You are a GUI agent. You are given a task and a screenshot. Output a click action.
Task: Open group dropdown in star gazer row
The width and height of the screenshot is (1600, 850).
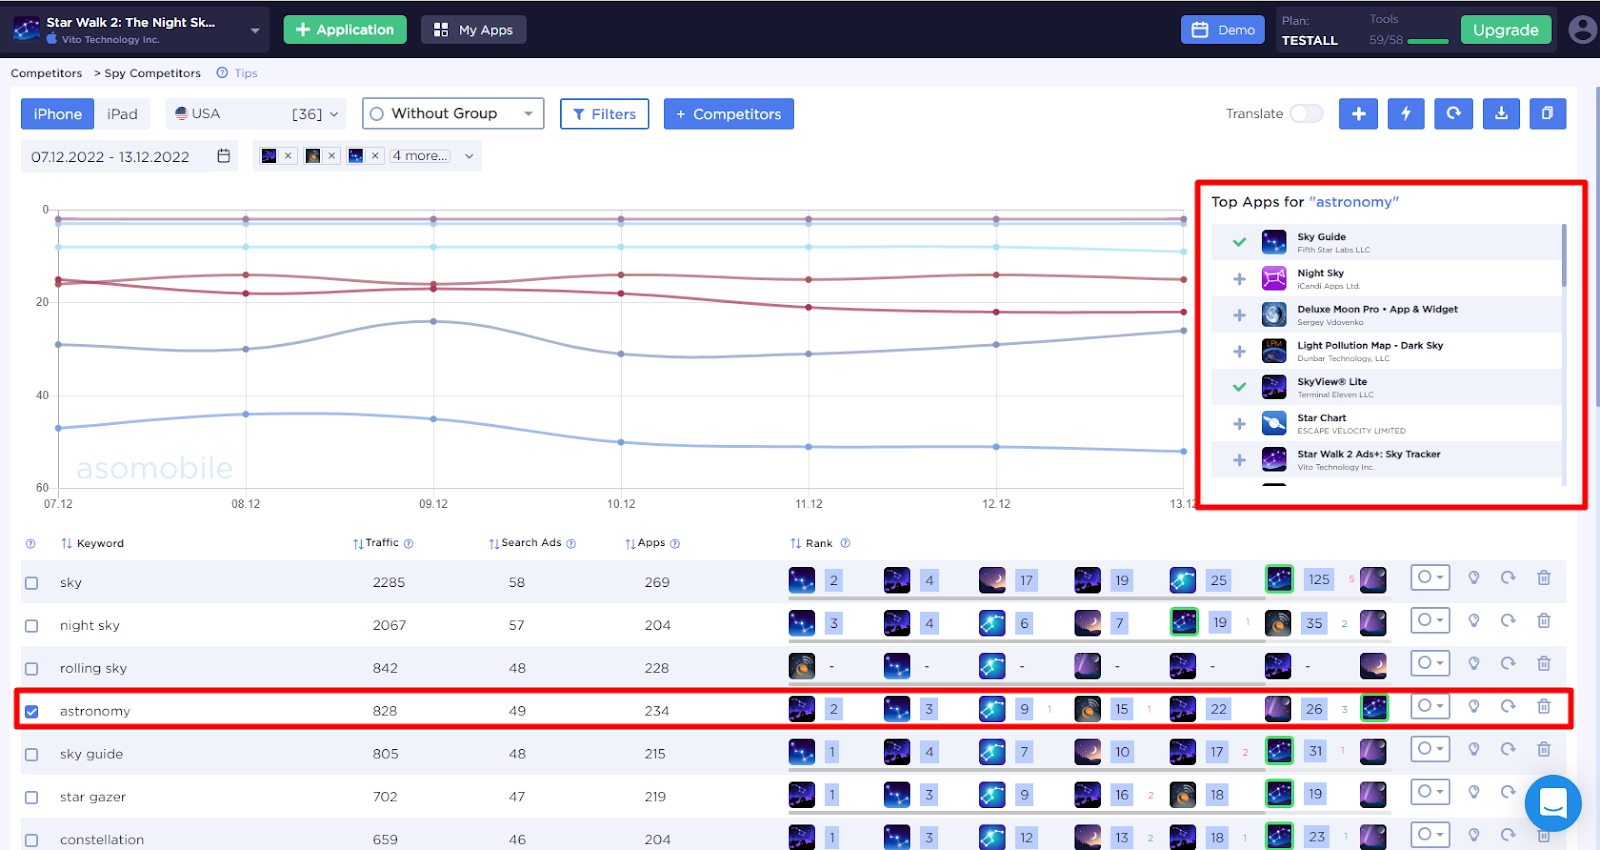coord(1430,793)
